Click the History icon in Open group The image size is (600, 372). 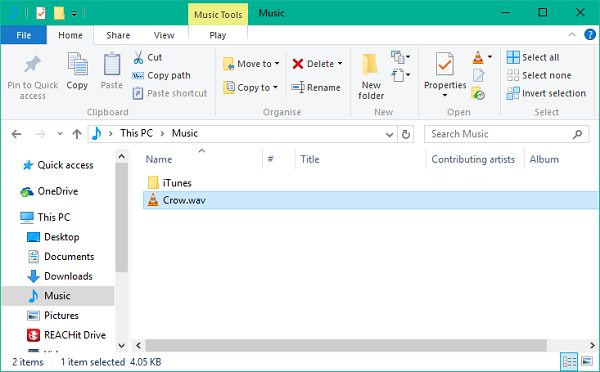coord(478,93)
